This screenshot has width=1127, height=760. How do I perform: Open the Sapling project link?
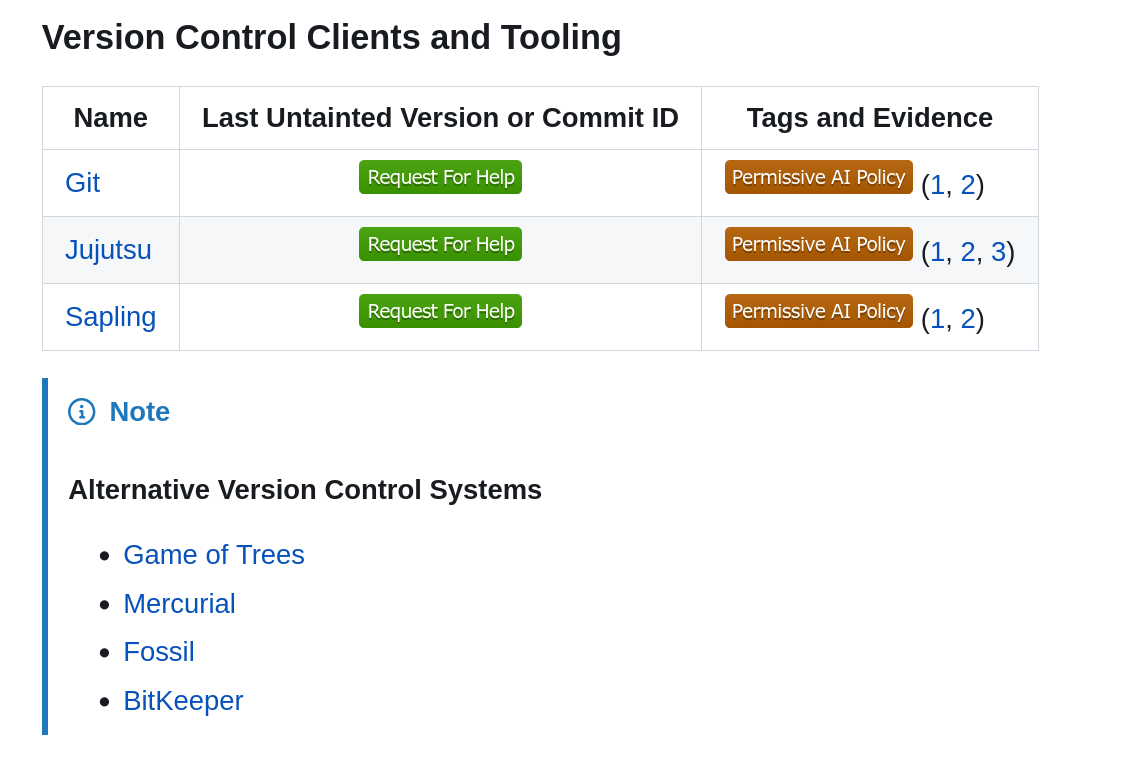point(111,316)
